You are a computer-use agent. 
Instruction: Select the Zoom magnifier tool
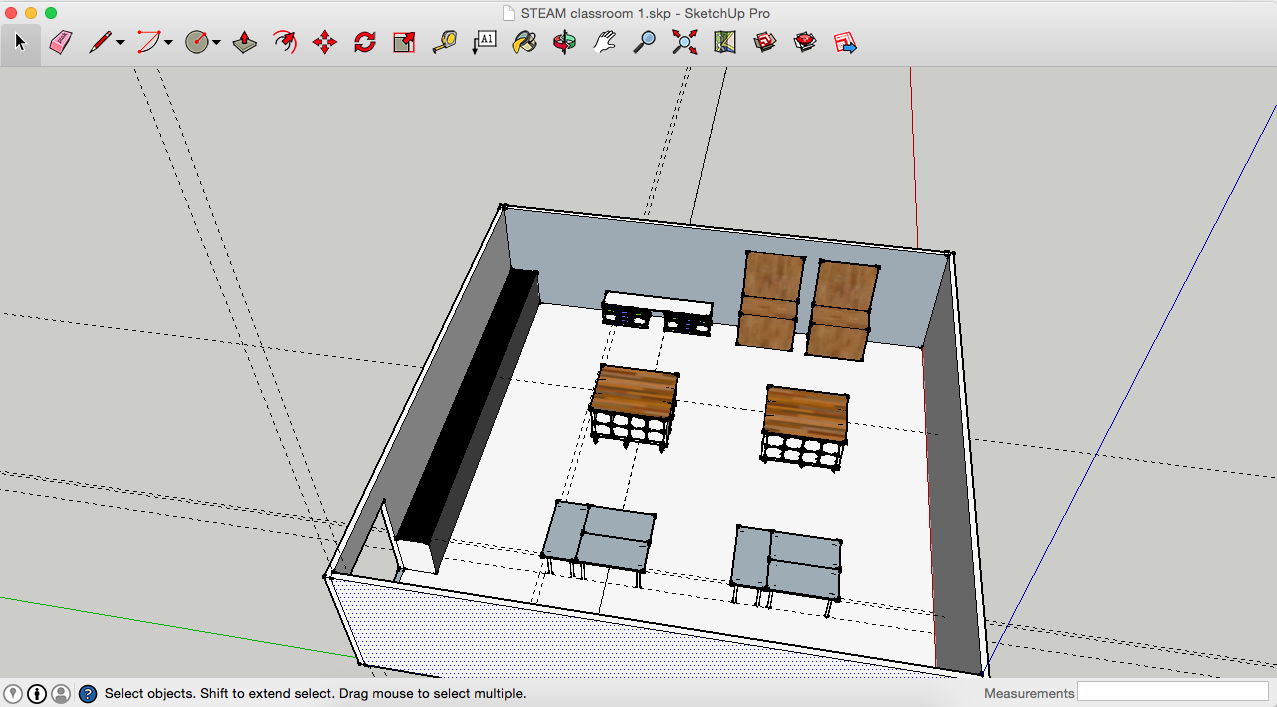tap(645, 43)
